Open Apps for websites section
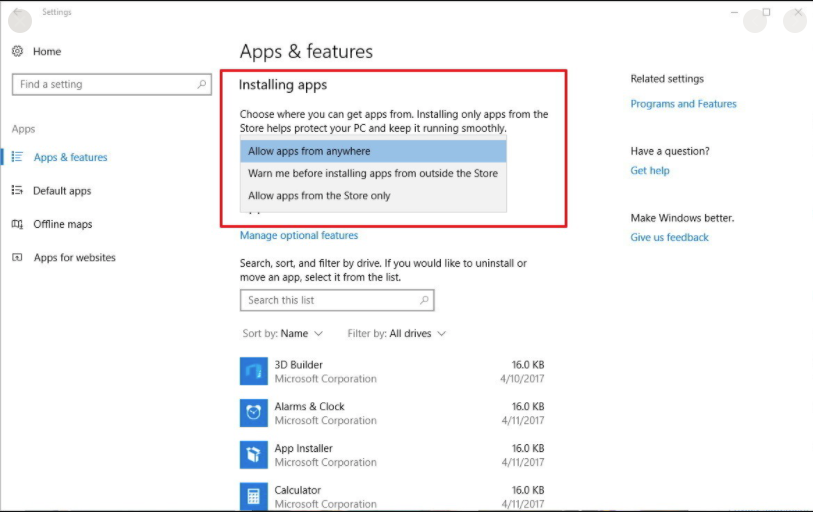Image resolution: width=813 pixels, height=512 pixels. (x=75, y=257)
